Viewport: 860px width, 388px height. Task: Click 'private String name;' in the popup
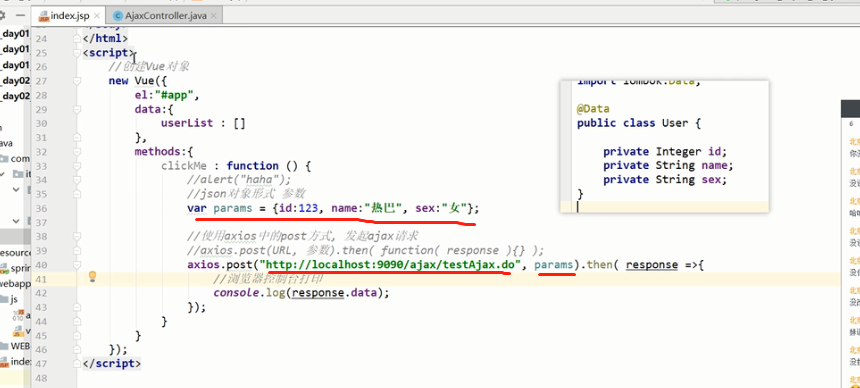click(668, 165)
